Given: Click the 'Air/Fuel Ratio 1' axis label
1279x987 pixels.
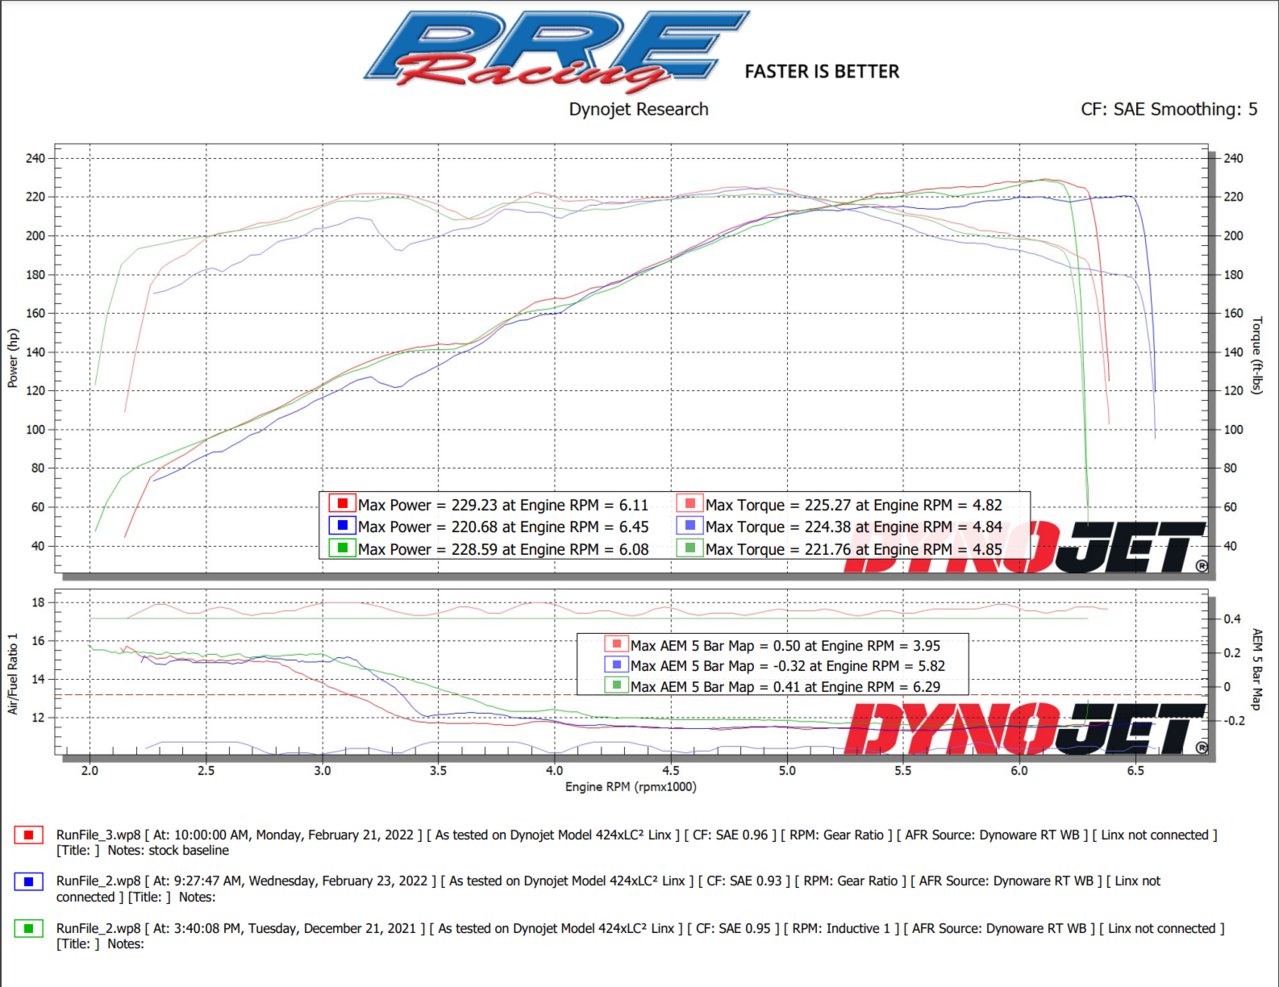Looking at the screenshot, I should [13, 674].
